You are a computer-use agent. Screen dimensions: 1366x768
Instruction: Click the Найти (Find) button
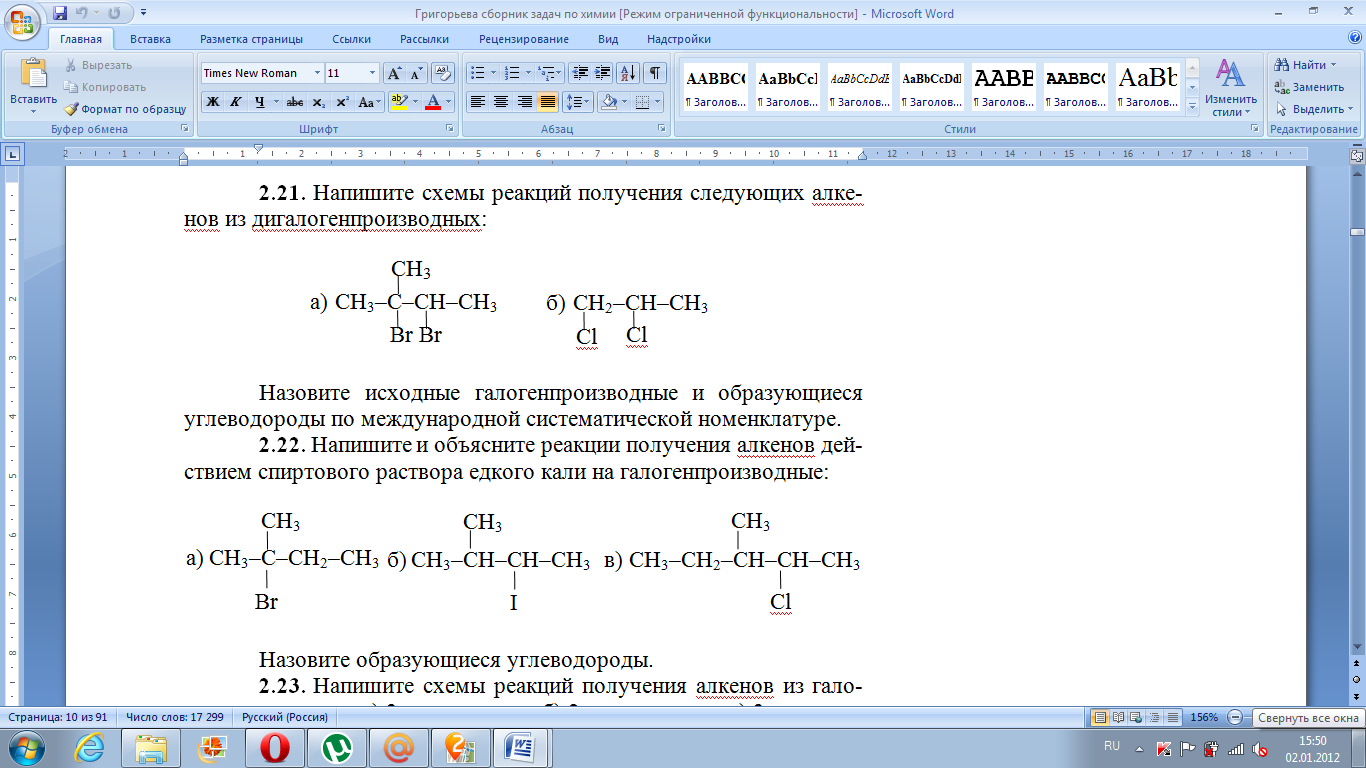[x=1307, y=65]
